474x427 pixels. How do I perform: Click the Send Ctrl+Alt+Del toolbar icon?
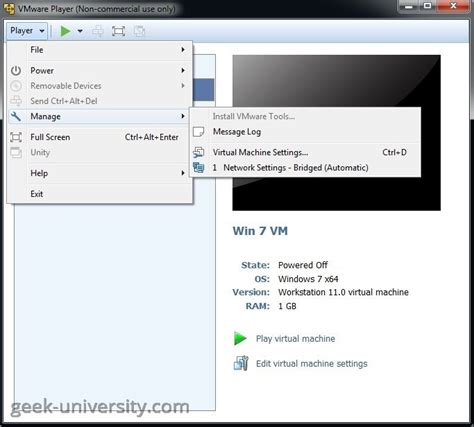click(x=98, y=31)
